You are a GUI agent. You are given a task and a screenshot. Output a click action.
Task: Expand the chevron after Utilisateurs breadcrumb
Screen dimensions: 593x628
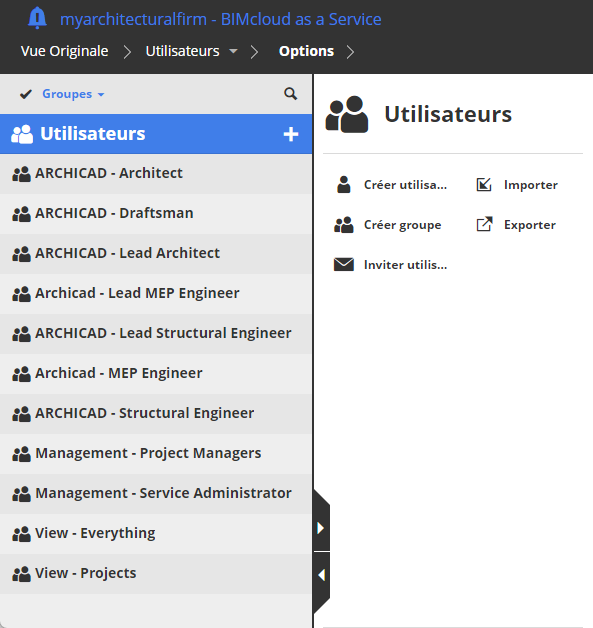pyautogui.click(x=254, y=52)
